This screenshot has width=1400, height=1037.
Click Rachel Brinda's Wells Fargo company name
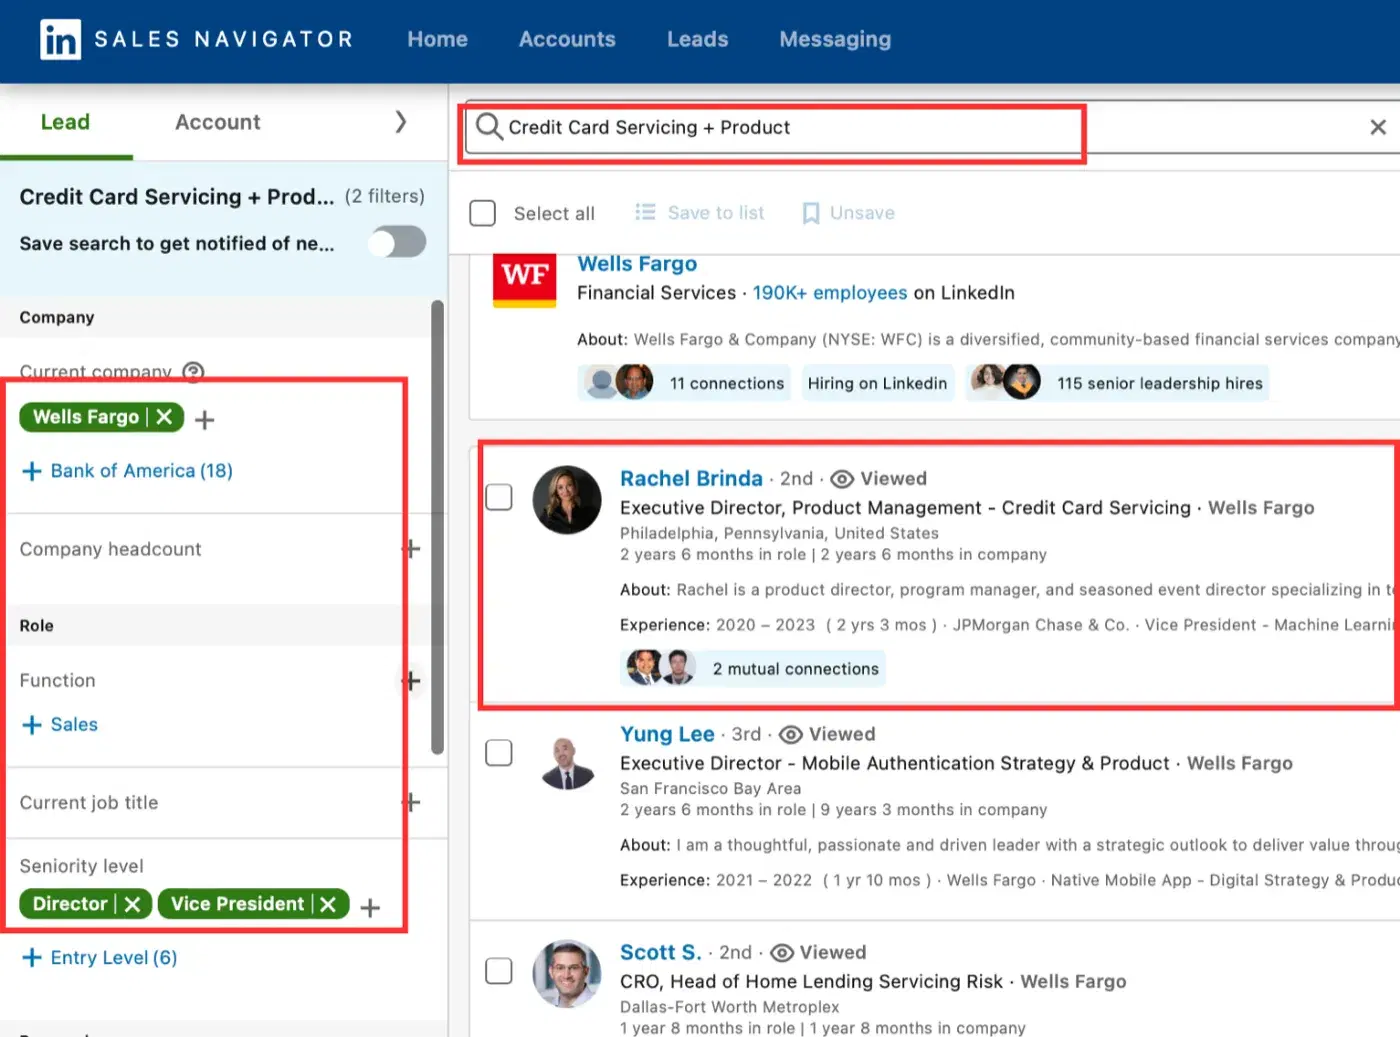tap(1261, 508)
